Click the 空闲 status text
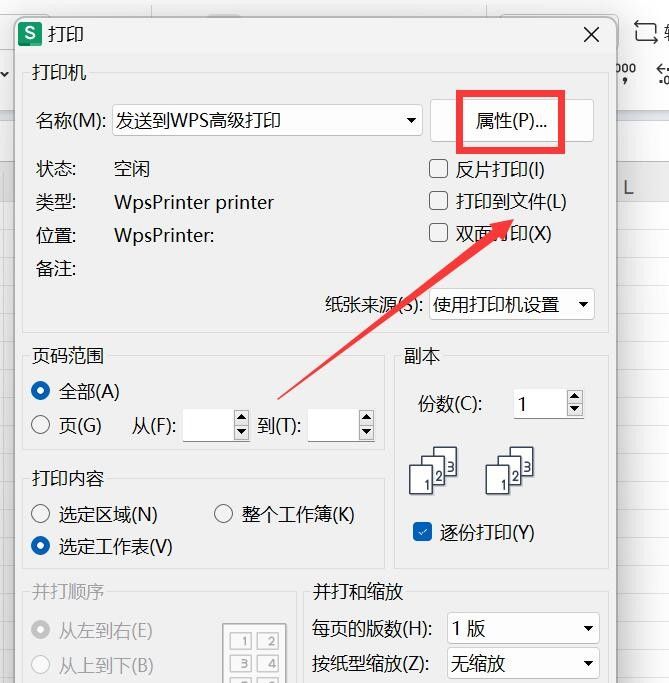Viewport: 669px width, 683px height. (x=132, y=169)
